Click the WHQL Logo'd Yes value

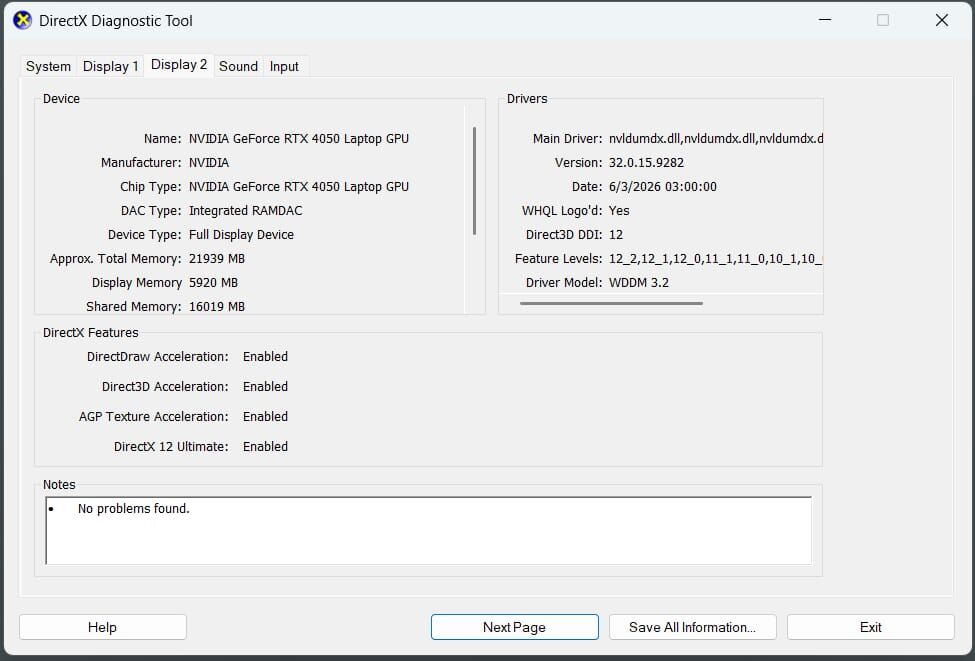pyautogui.click(x=619, y=211)
